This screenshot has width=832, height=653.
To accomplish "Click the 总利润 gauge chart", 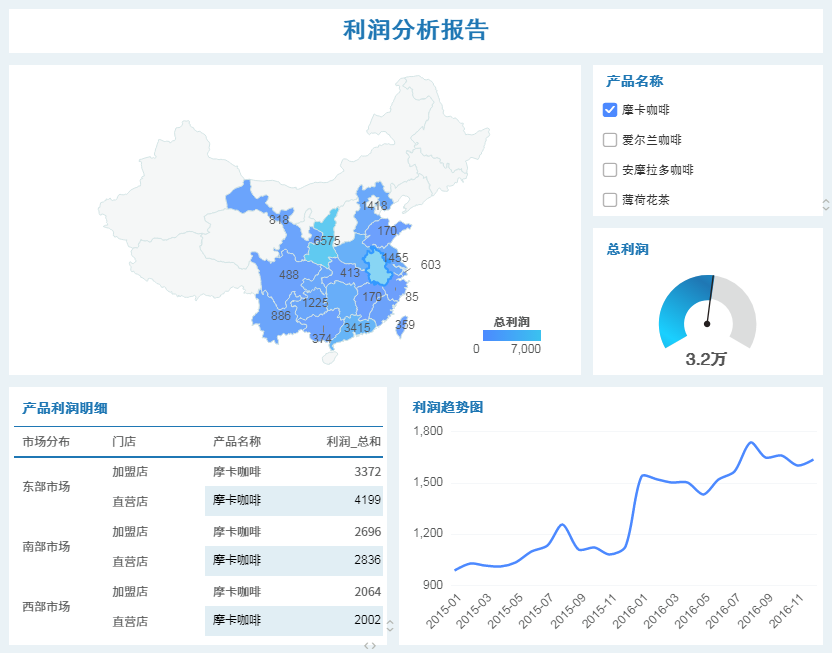I will coord(708,313).
